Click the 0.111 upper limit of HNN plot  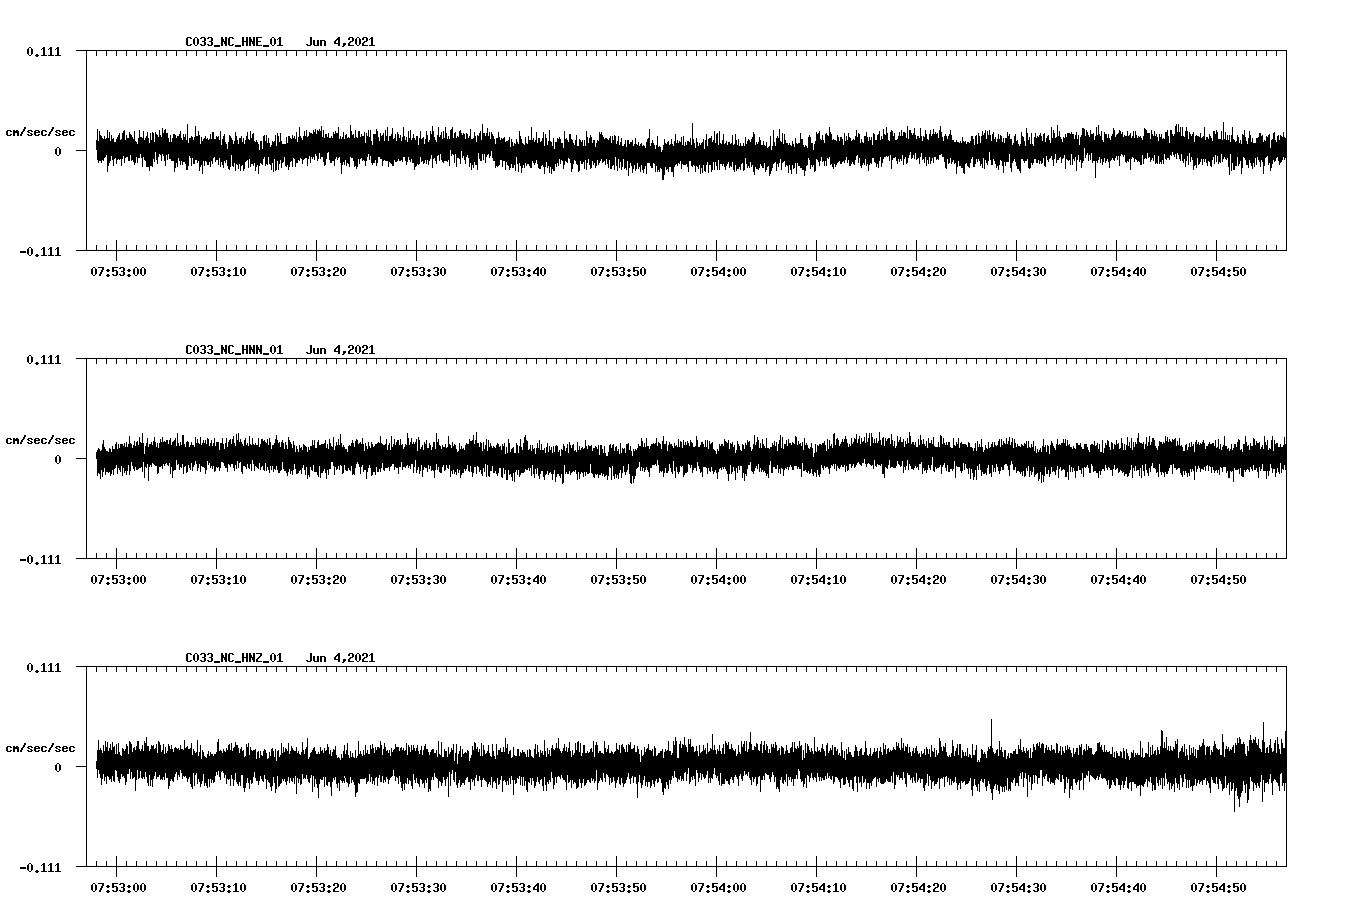[43, 359]
